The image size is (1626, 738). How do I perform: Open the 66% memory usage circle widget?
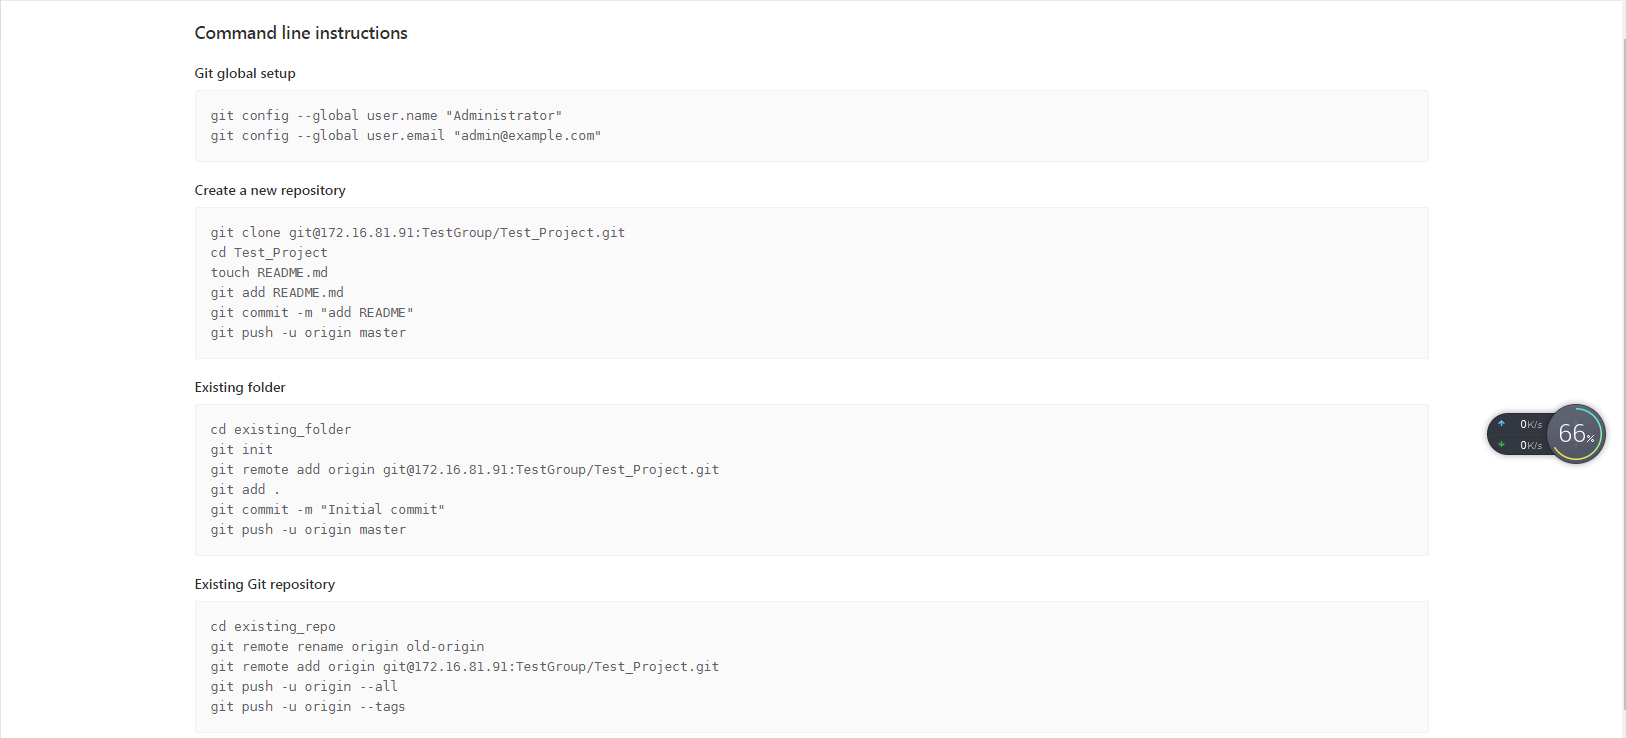coord(1576,434)
